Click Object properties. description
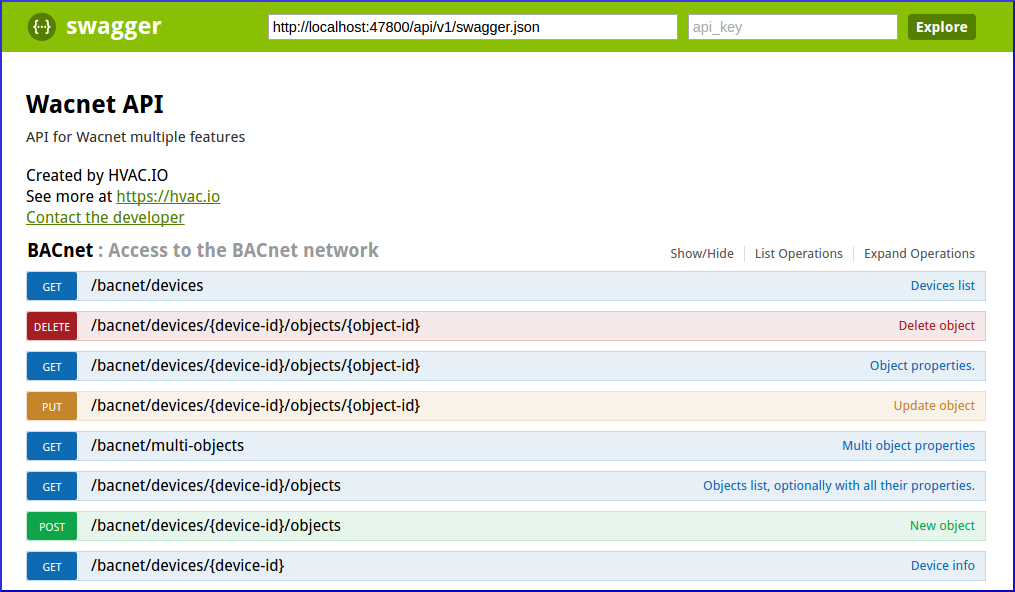Viewport: 1015px width, 592px height. (x=922, y=366)
